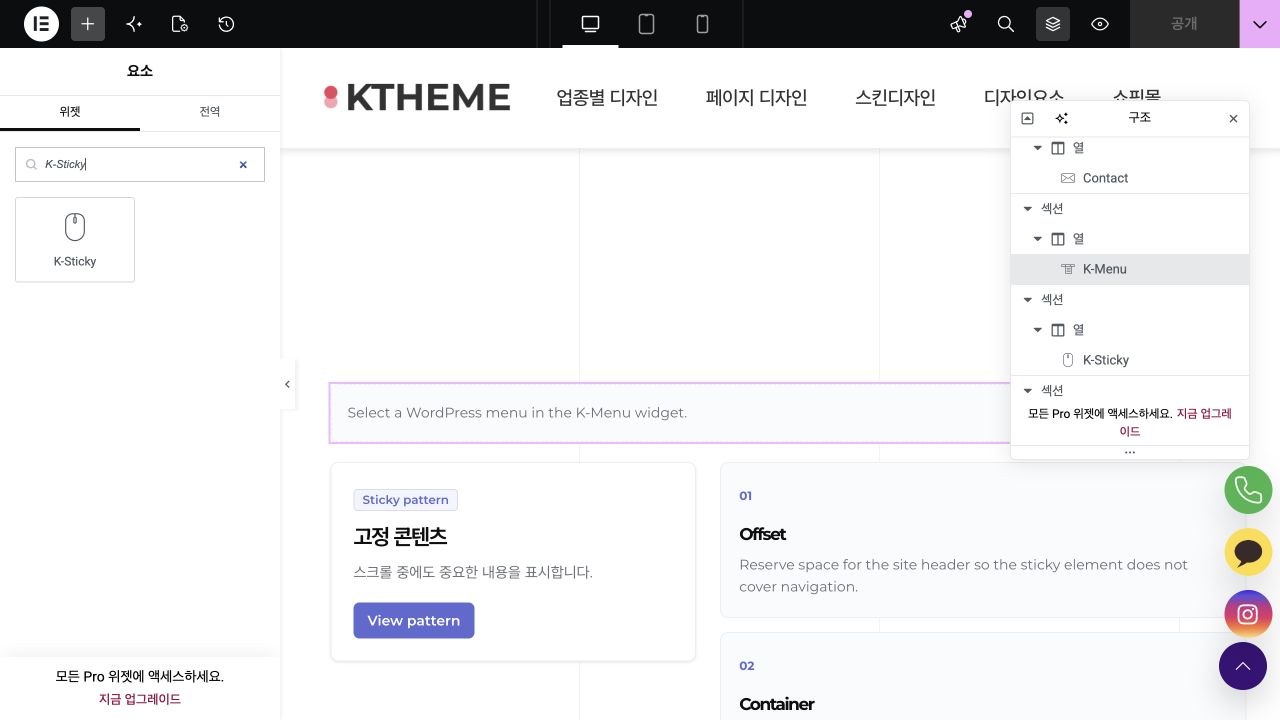This screenshot has height=720, width=1280.
Task: Open the 업종별 디자인 menu item
Action: click(607, 98)
